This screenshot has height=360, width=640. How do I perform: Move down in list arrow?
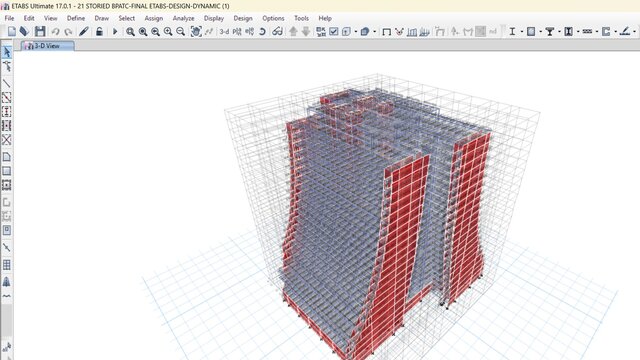pyautogui.click(x=306, y=31)
